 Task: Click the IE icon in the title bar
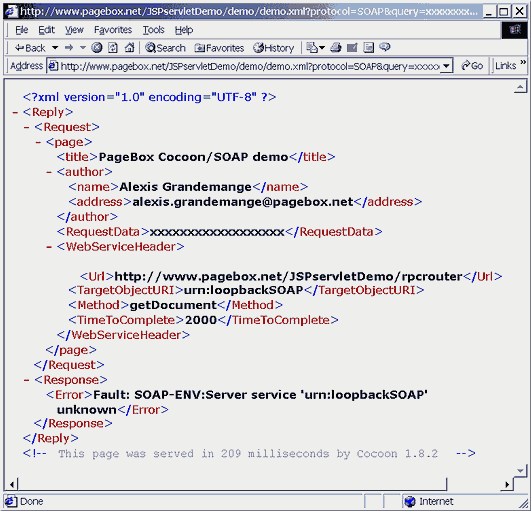tap(11, 12)
